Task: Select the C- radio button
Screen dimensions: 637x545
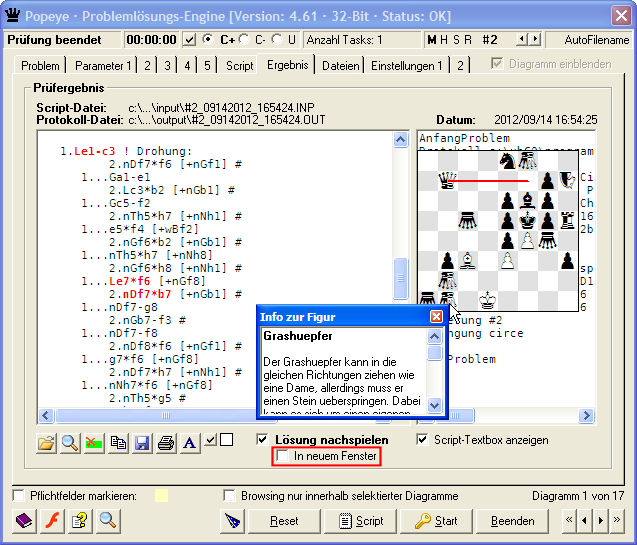Action: pos(244,39)
